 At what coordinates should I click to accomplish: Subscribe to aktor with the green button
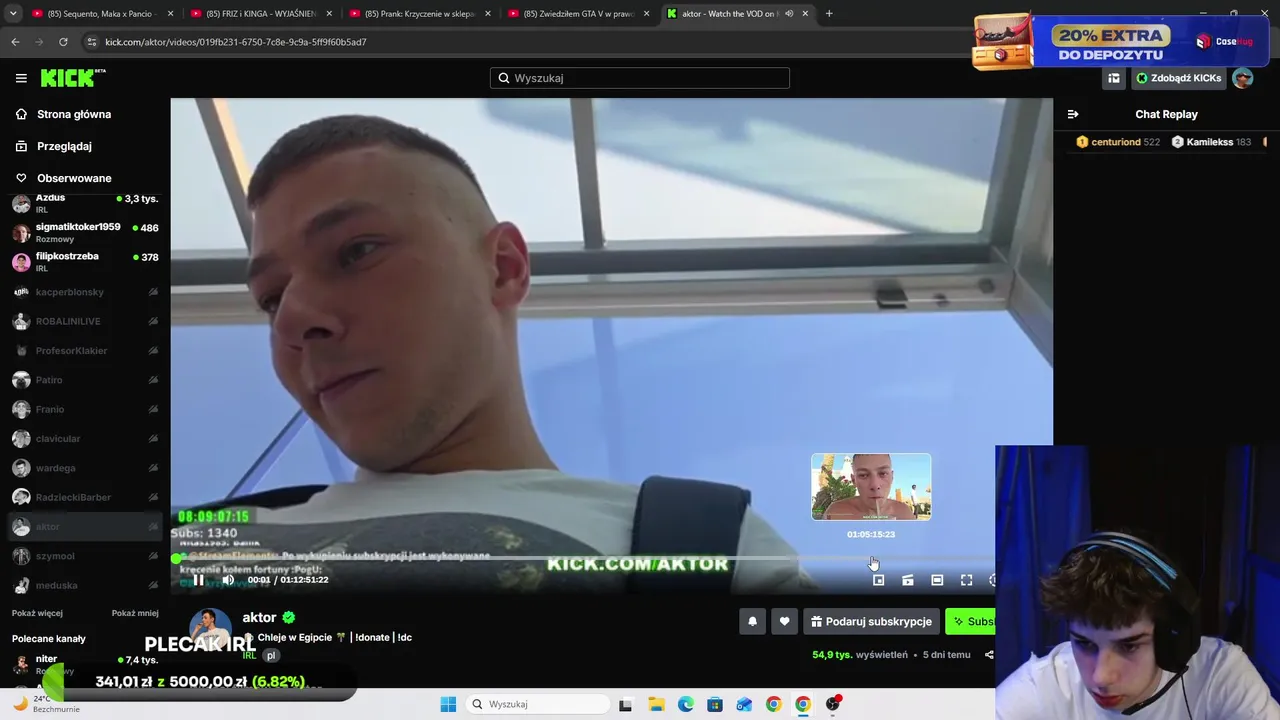click(971, 622)
